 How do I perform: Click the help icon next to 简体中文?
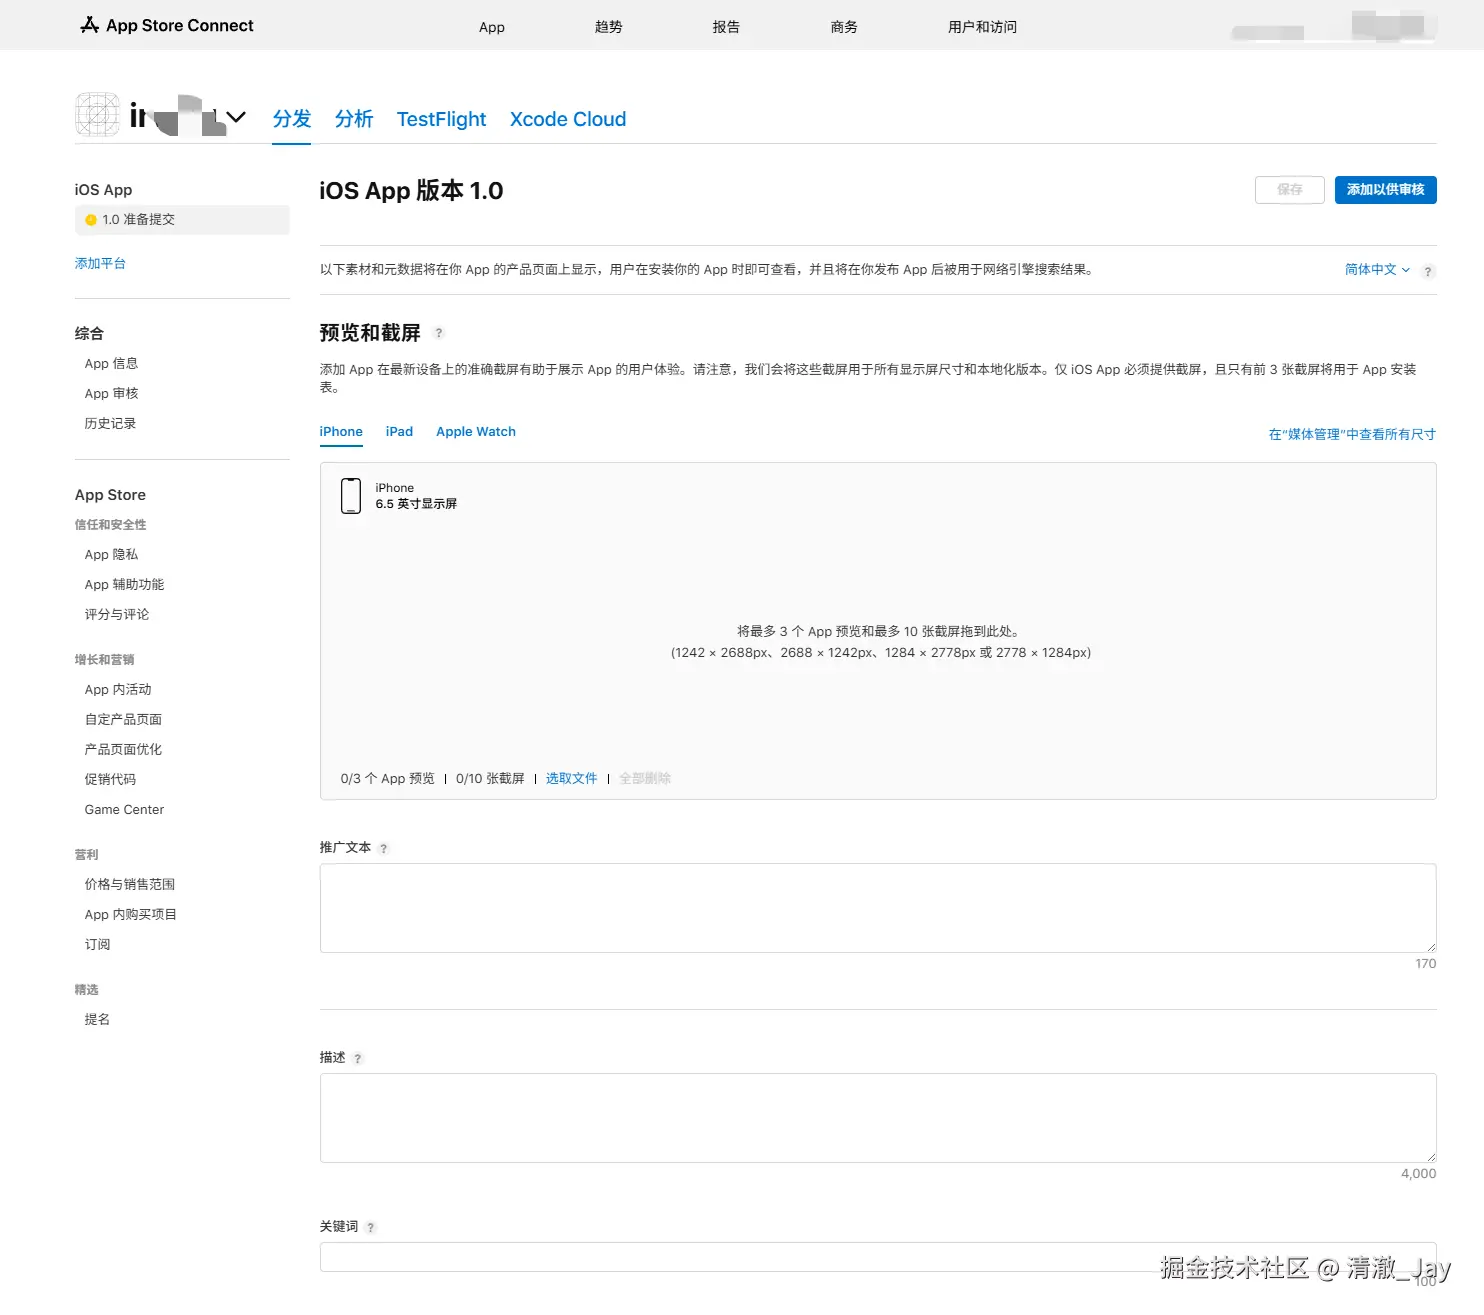pos(1428,271)
